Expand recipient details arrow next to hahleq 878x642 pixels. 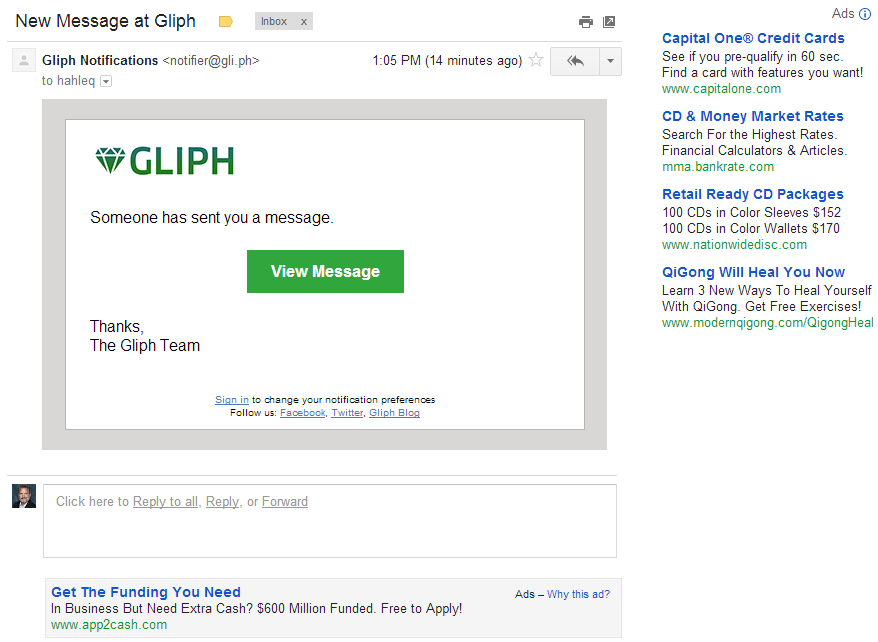tap(106, 81)
